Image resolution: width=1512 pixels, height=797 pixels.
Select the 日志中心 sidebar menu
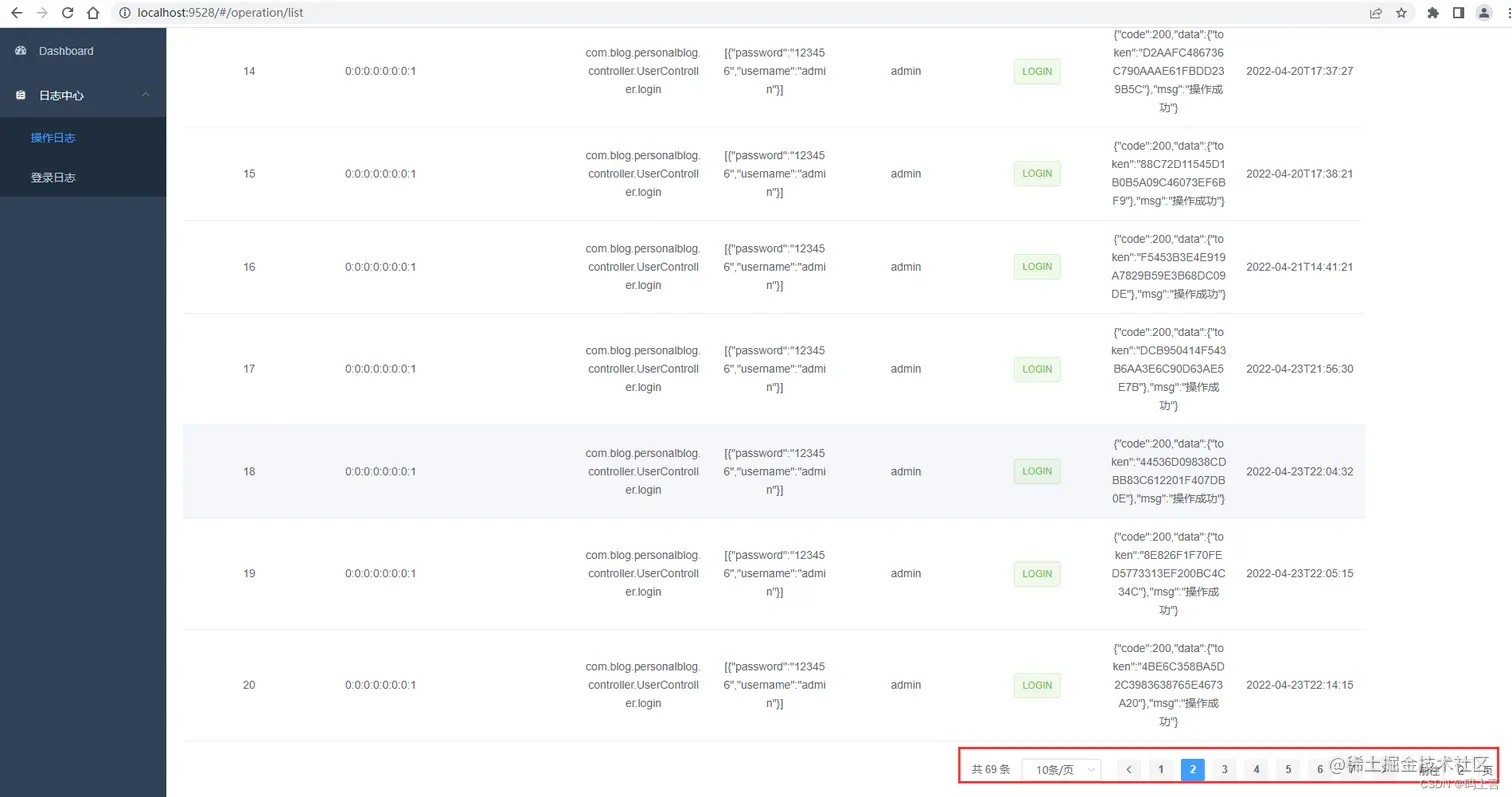pyautogui.click(x=83, y=95)
